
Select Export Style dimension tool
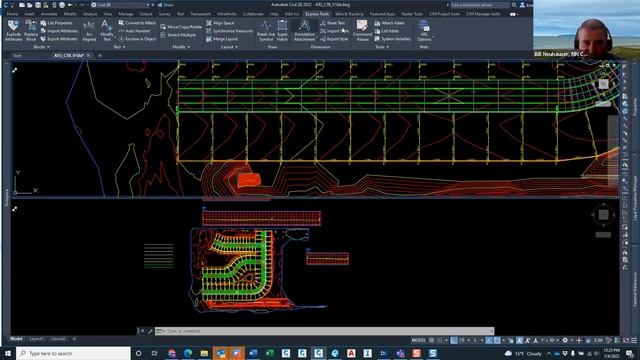click(334, 39)
